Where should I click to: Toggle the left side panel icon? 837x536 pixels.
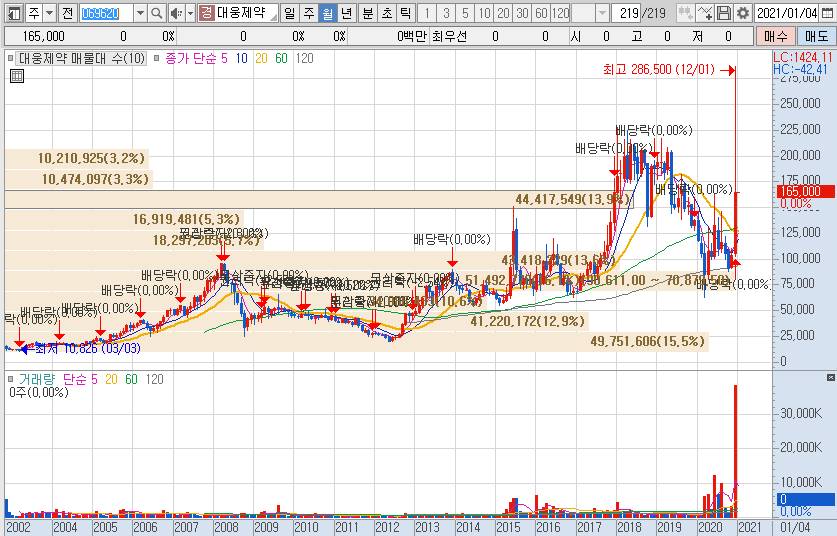(x=14, y=13)
